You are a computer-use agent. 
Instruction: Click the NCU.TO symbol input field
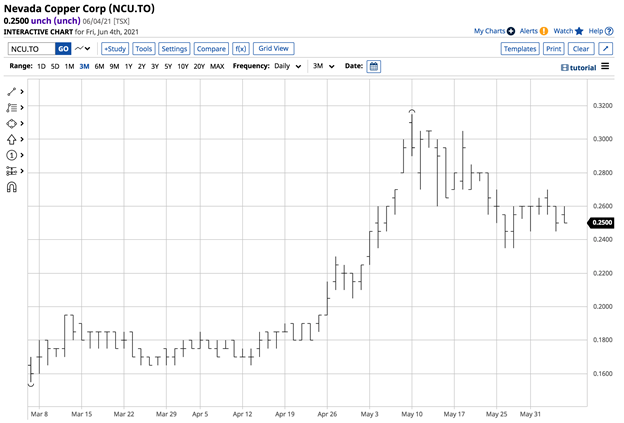coord(30,48)
